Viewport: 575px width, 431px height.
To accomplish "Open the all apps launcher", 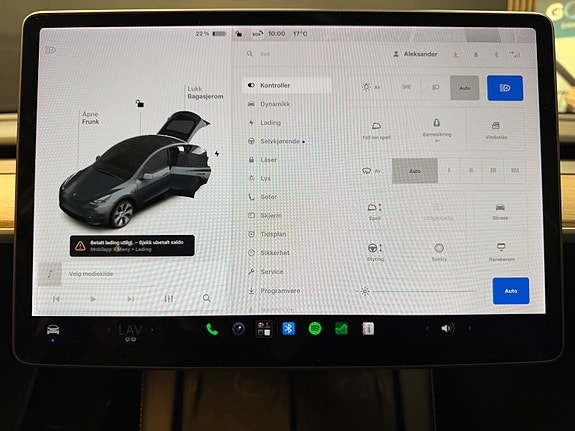I will [264, 329].
